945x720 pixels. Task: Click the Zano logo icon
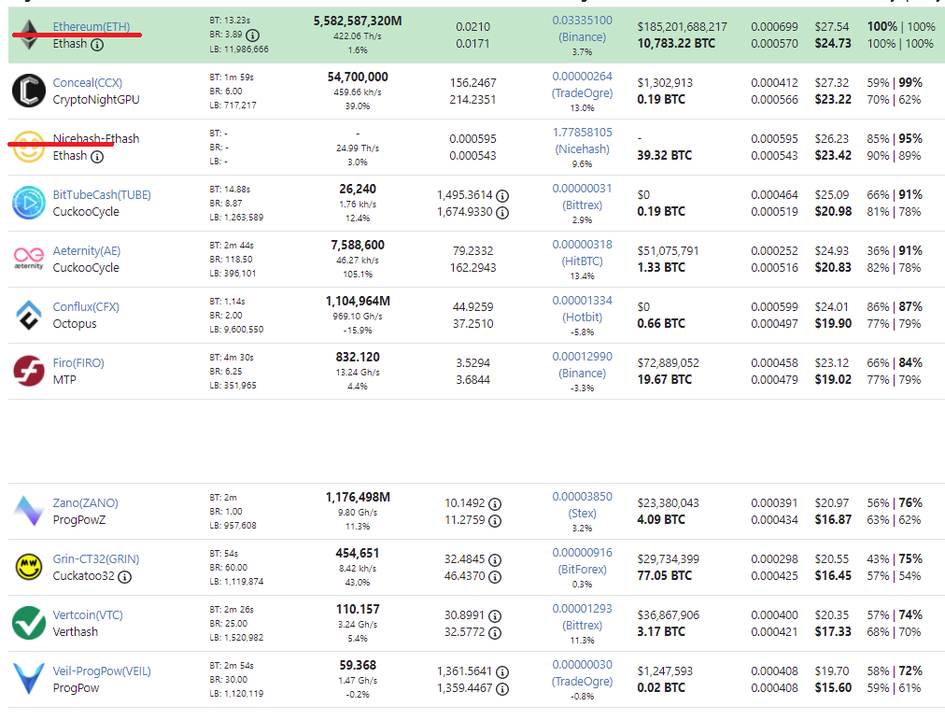28,511
